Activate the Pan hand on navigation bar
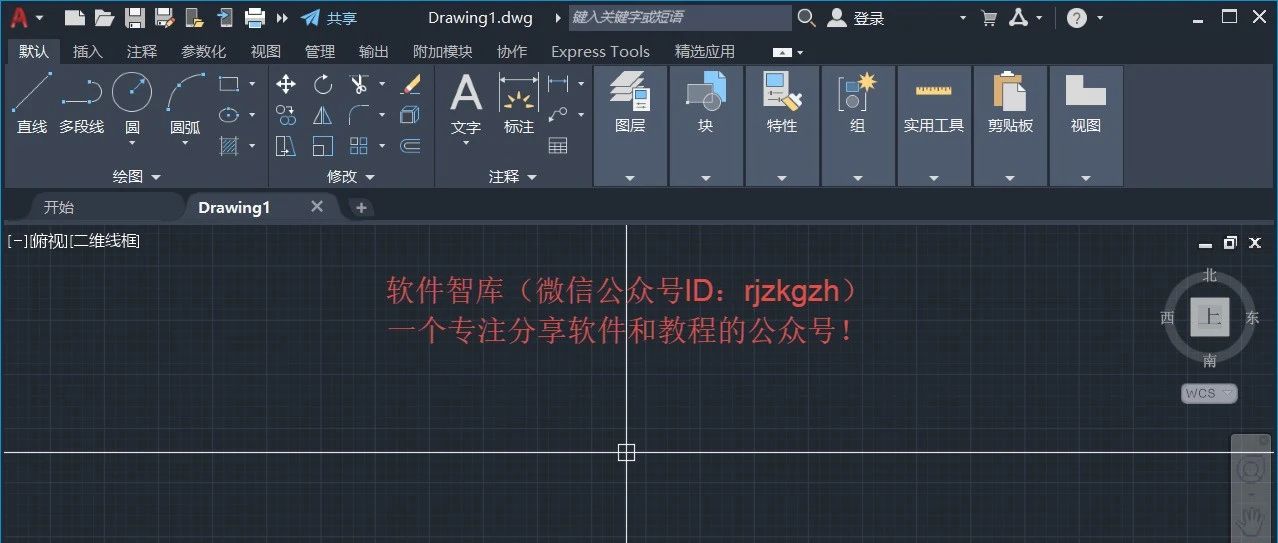Image resolution: width=1278 pixels, height=543 pixels. coord(1250,521)
